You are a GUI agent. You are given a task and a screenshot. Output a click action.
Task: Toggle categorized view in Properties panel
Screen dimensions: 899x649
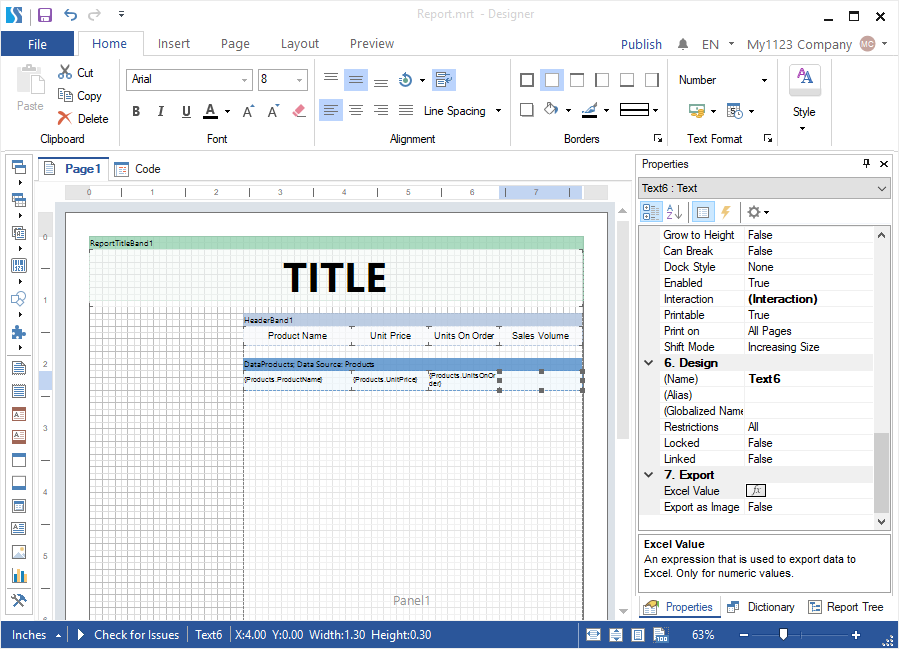[x=651, y=212]
